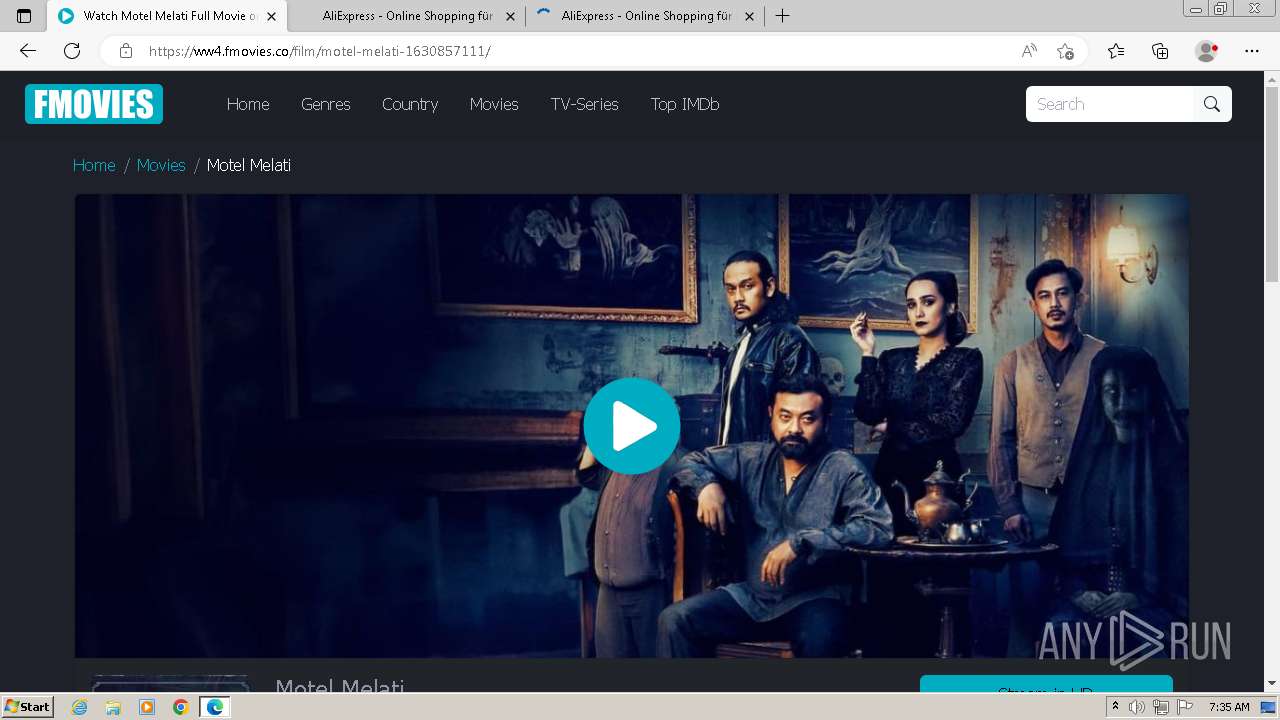Select the address bar URL
The image size is (1280, 720).
tap(320, 51)
